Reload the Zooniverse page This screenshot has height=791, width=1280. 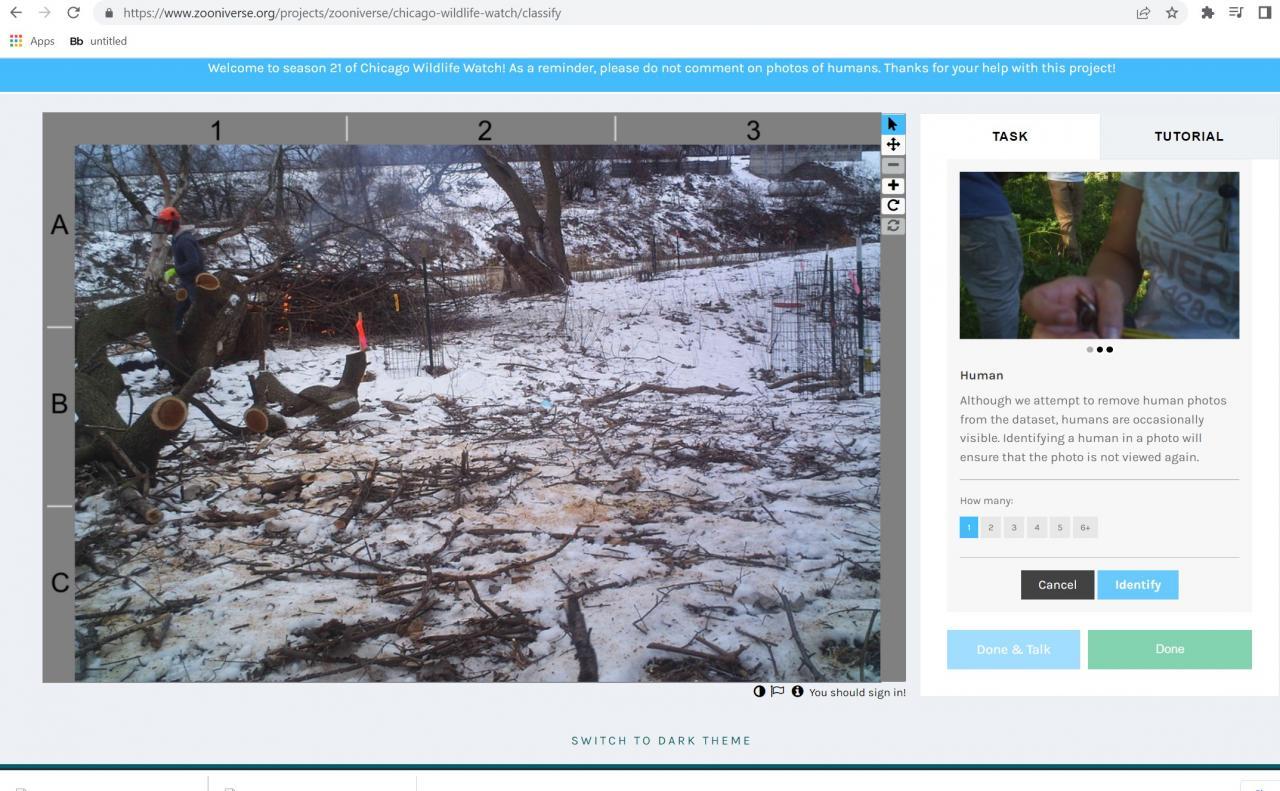point(73,13)
